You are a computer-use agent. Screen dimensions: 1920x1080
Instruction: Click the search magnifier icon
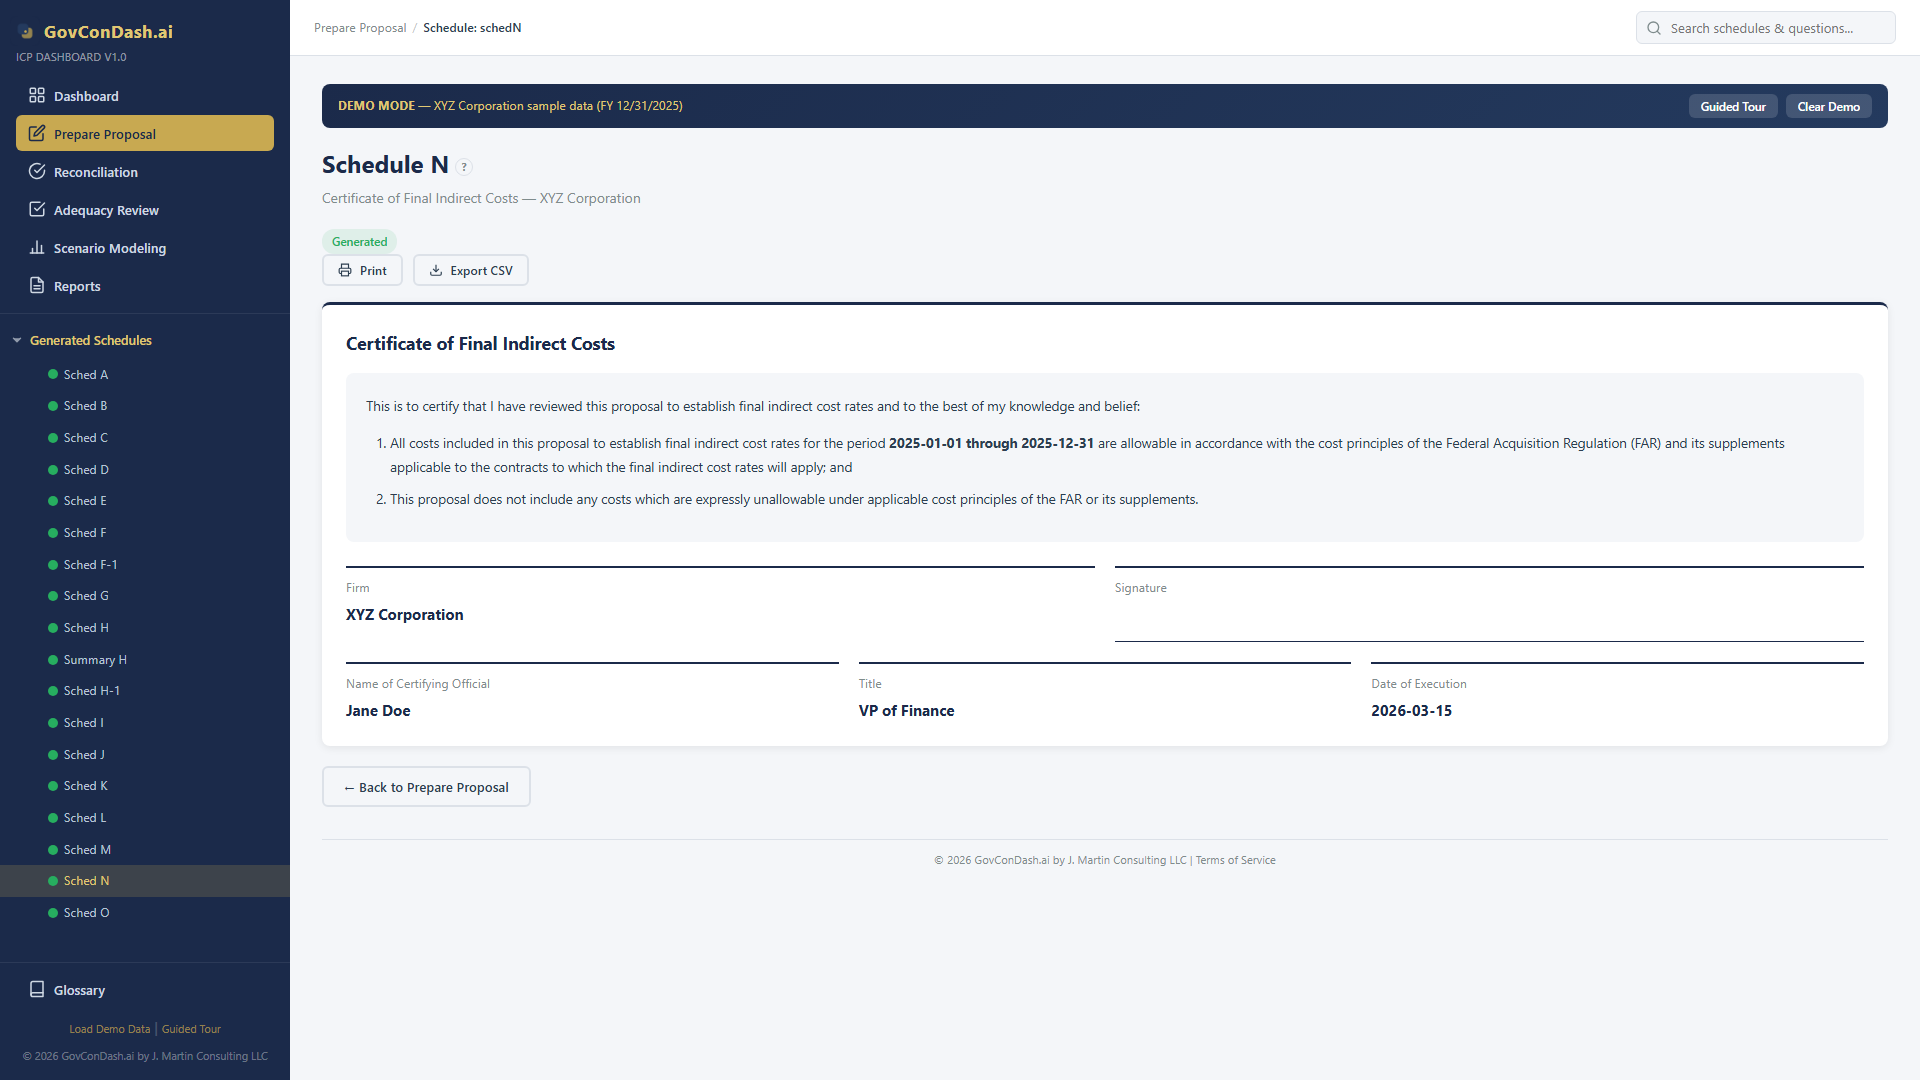click(x=1654, y=28)
